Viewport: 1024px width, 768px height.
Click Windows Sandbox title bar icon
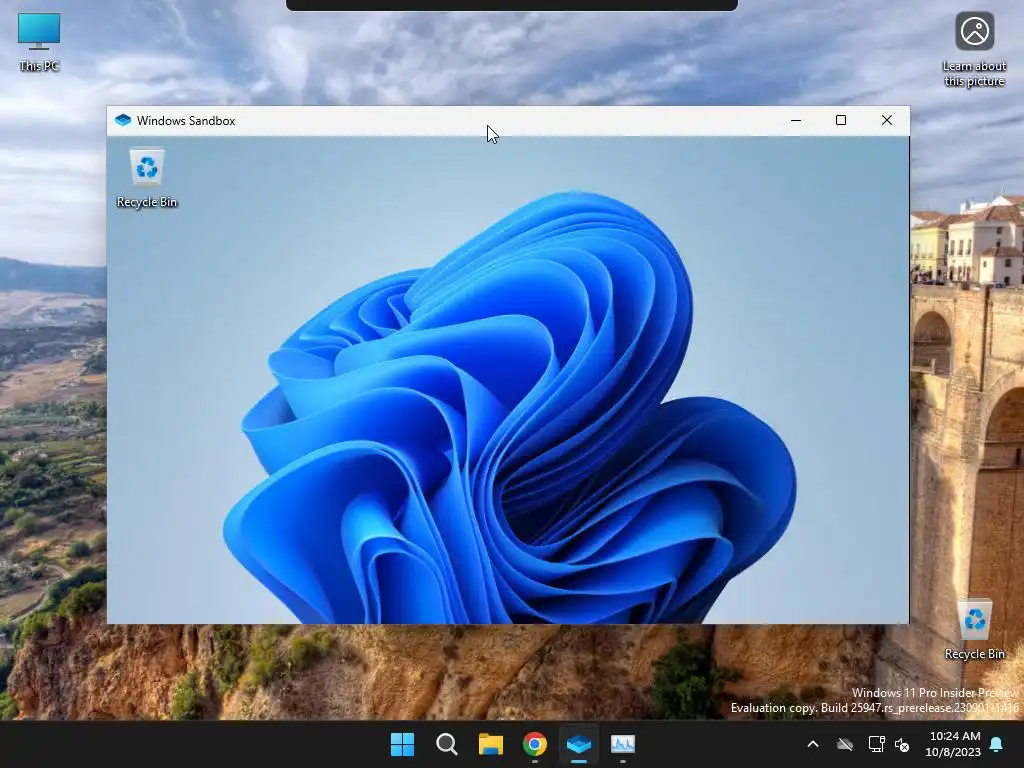tap(123, 120)
